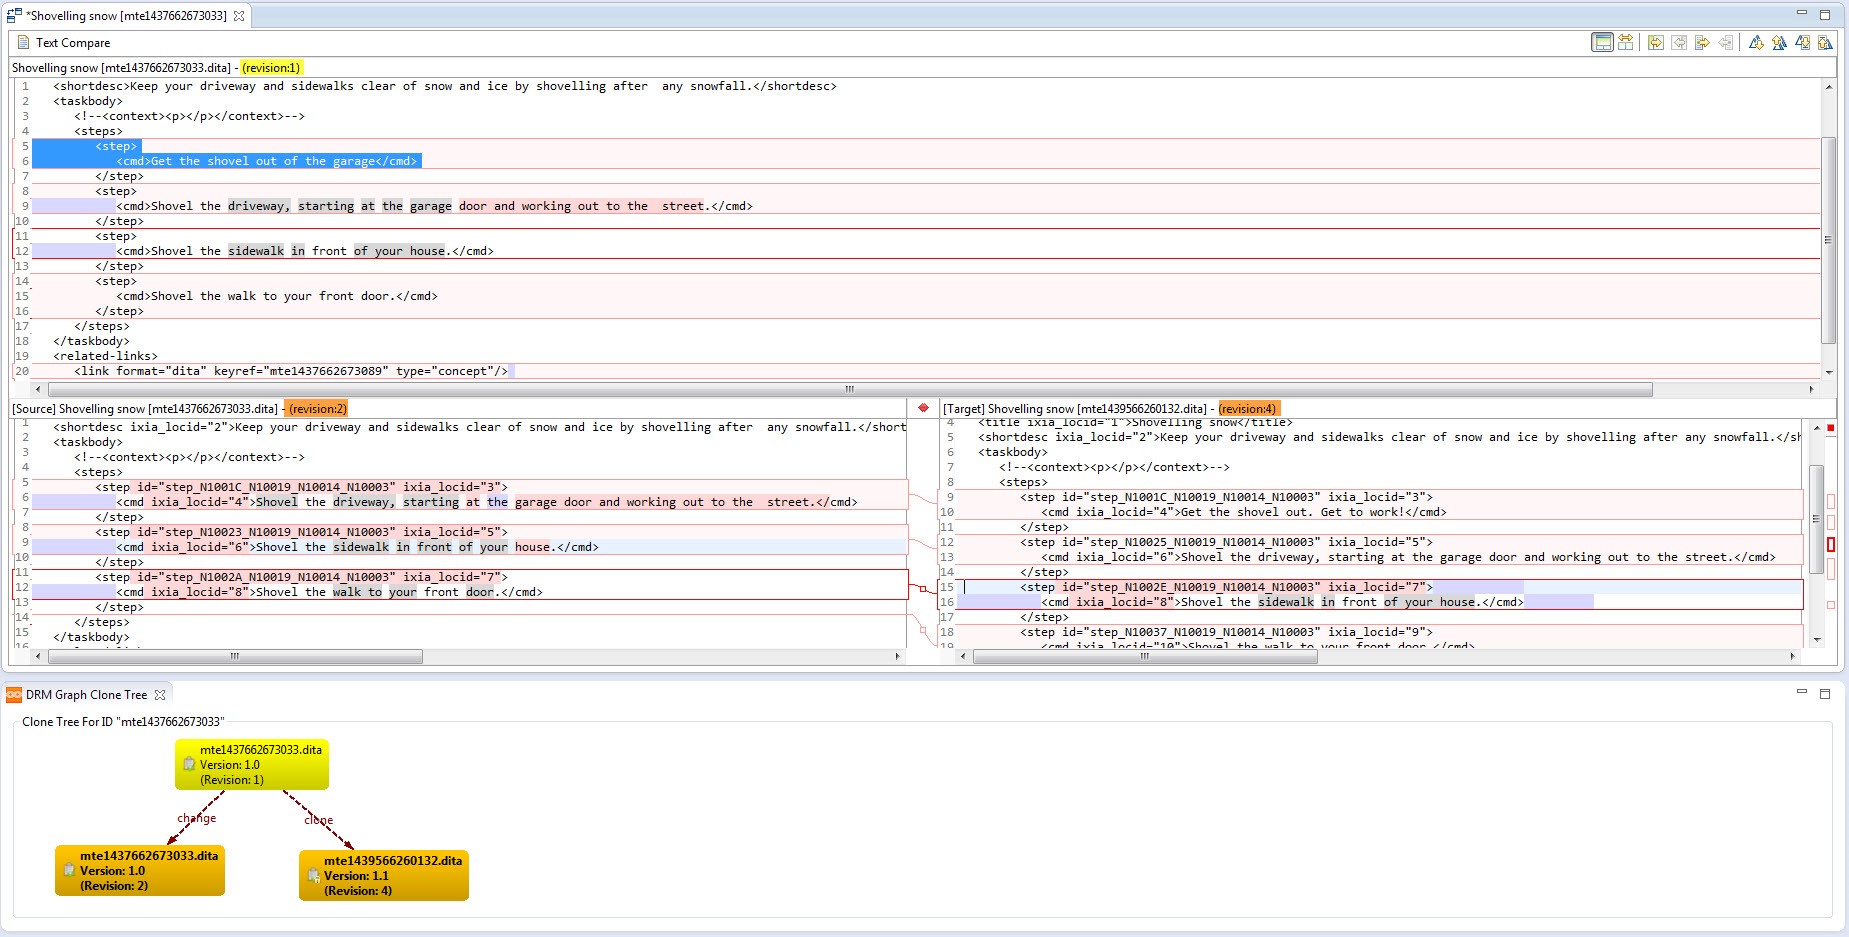This screenshot has width=1849, height=937.
Task: Click ancestor line with link keyref concept
Action: [291, 371]
